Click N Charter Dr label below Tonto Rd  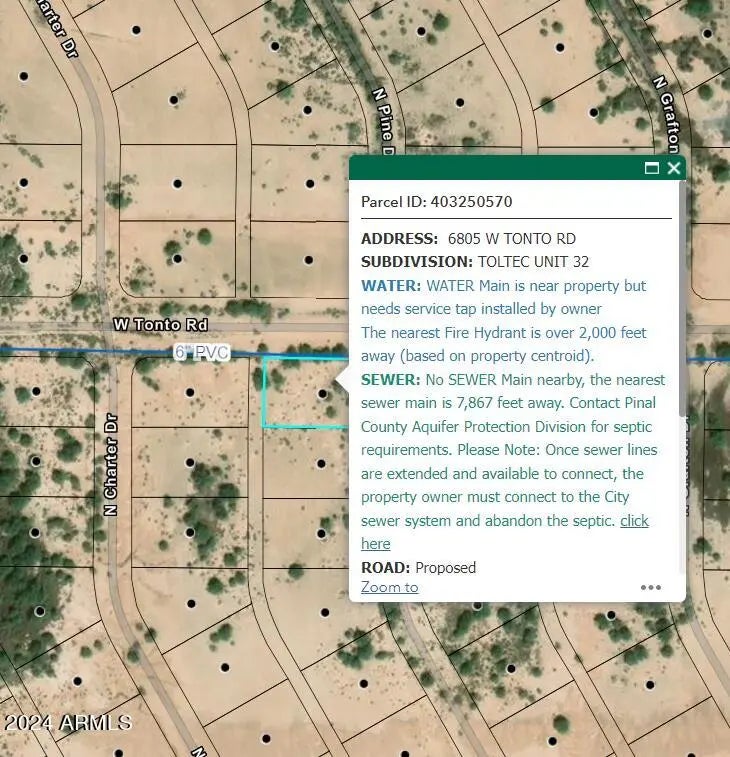click(x=110, y=465)
